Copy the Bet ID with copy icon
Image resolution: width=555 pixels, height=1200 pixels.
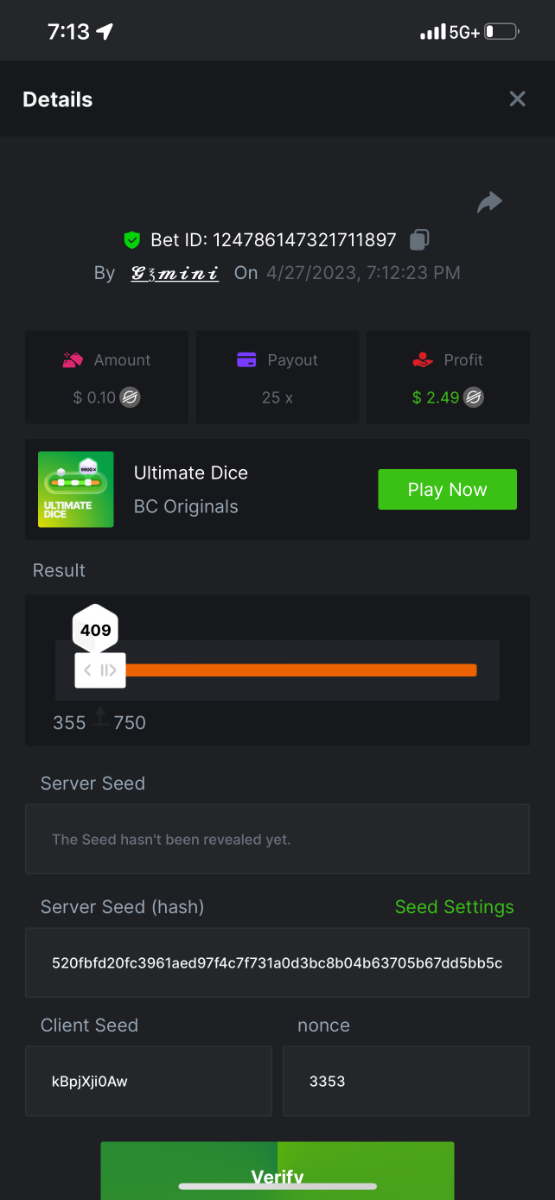(420, 240)
